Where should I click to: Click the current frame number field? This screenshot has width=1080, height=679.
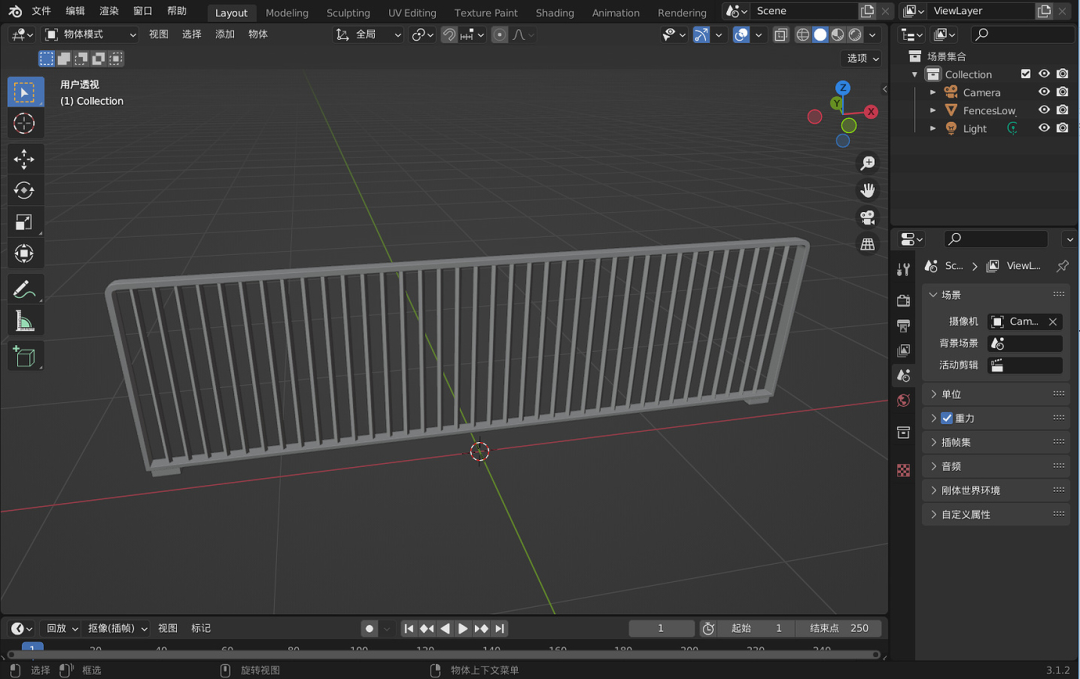pyautogui.click(x=661, y=628)
